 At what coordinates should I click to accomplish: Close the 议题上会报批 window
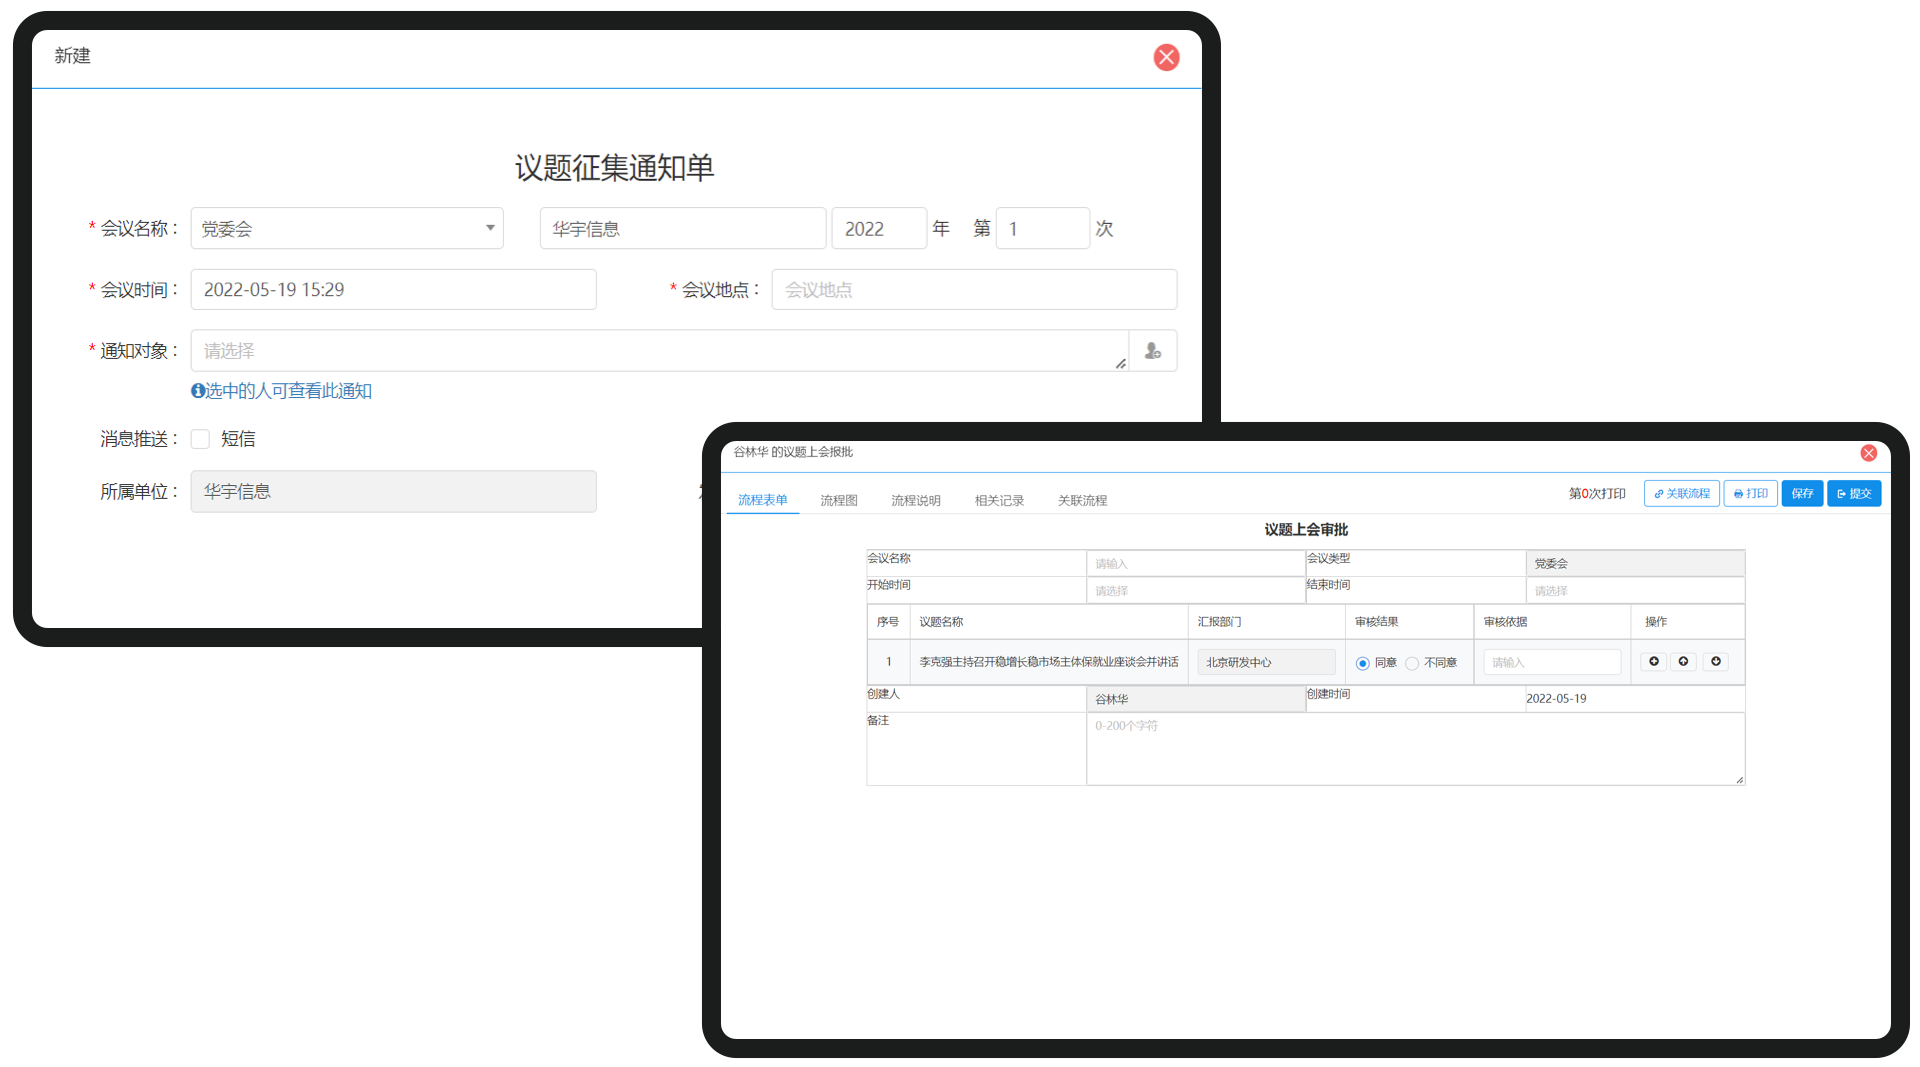pos(1868,453)
